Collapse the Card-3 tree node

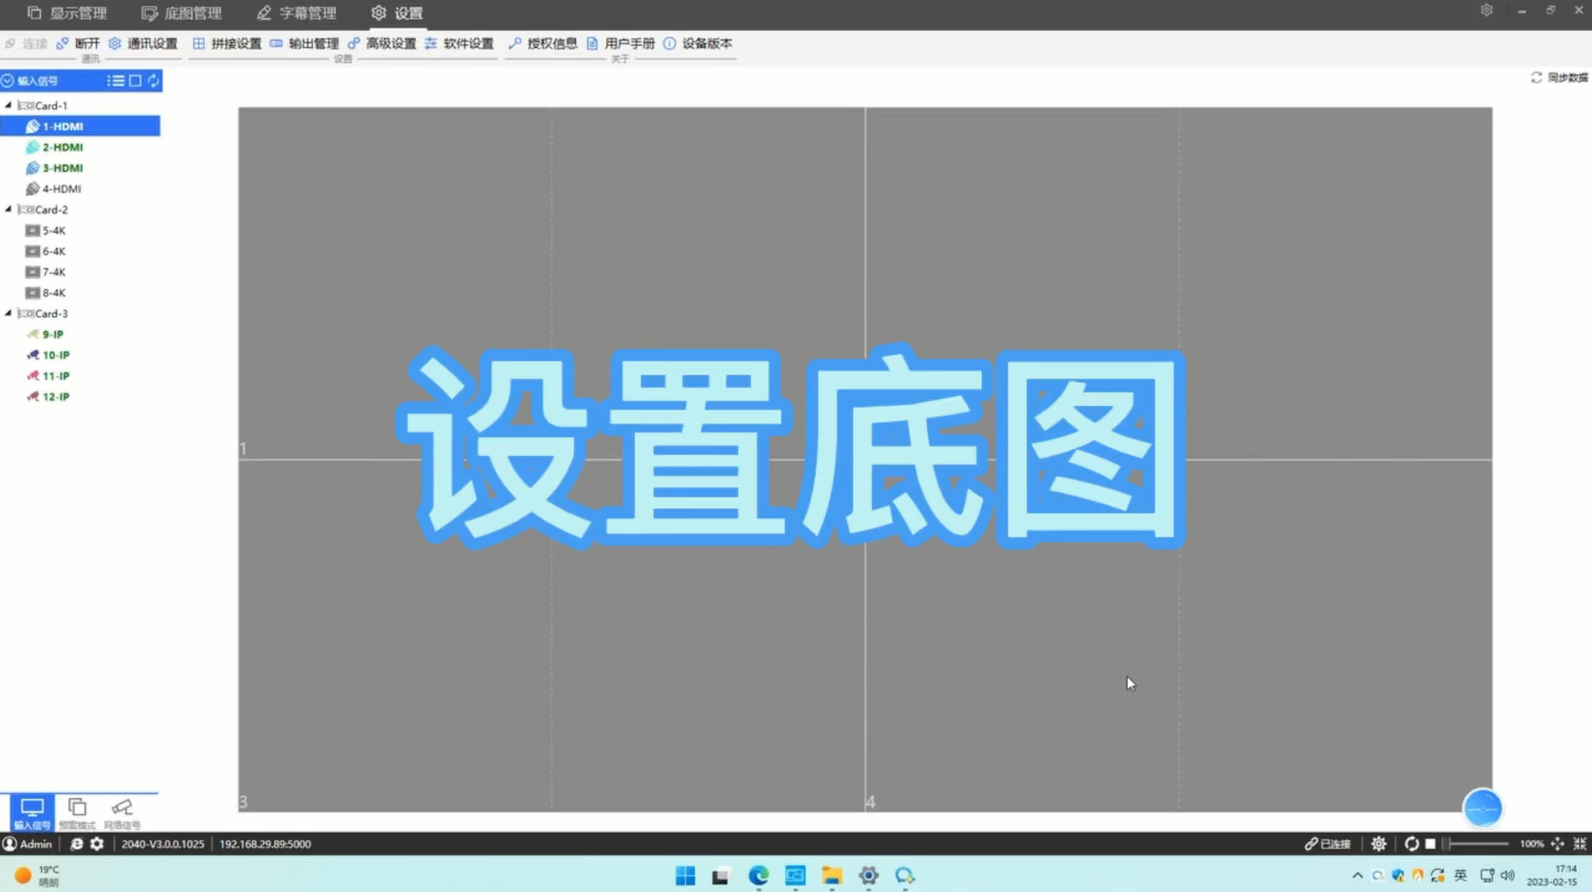(9, 313)
